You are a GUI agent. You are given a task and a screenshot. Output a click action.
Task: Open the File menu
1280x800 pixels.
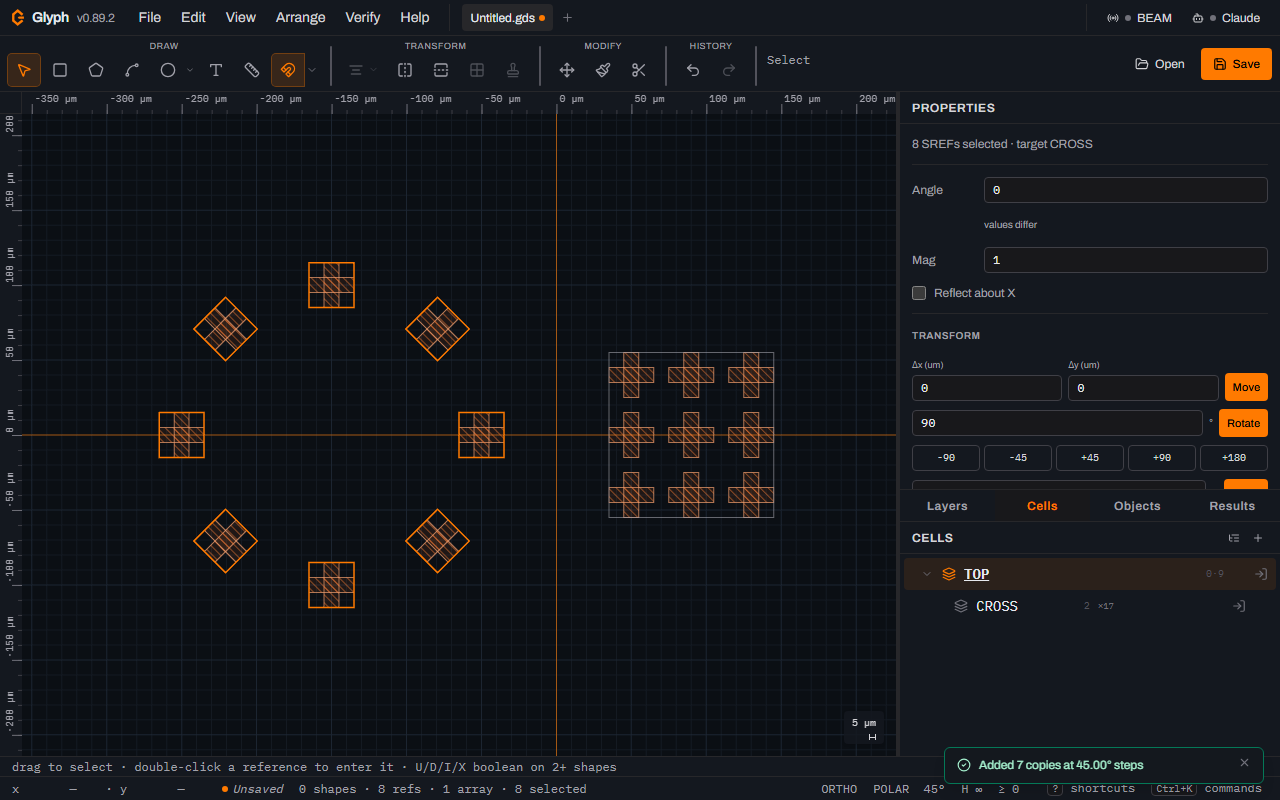149,17
